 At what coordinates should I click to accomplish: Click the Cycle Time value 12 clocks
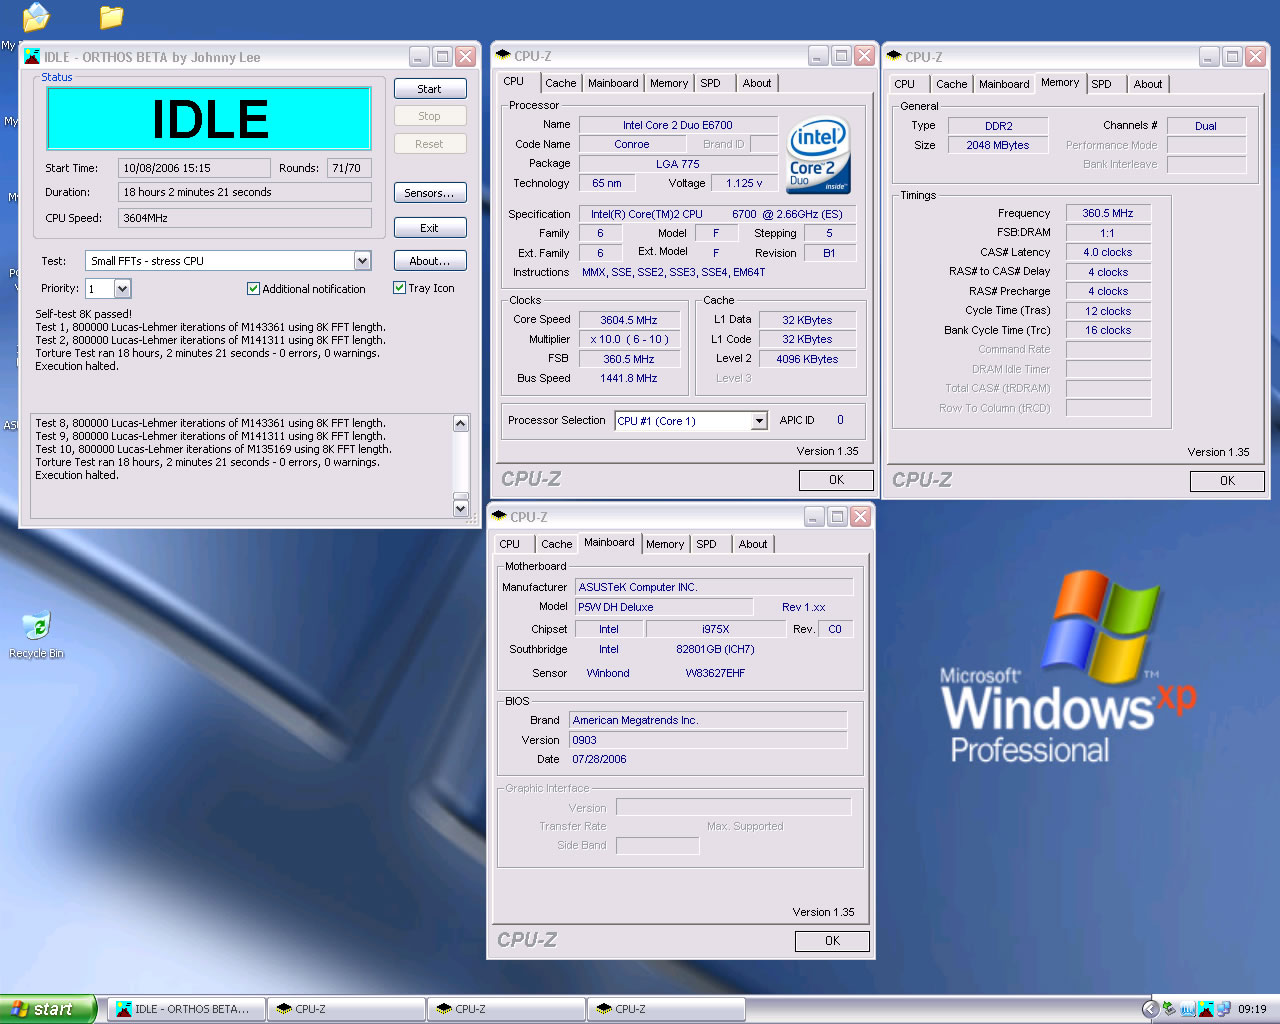point(1108,311)
